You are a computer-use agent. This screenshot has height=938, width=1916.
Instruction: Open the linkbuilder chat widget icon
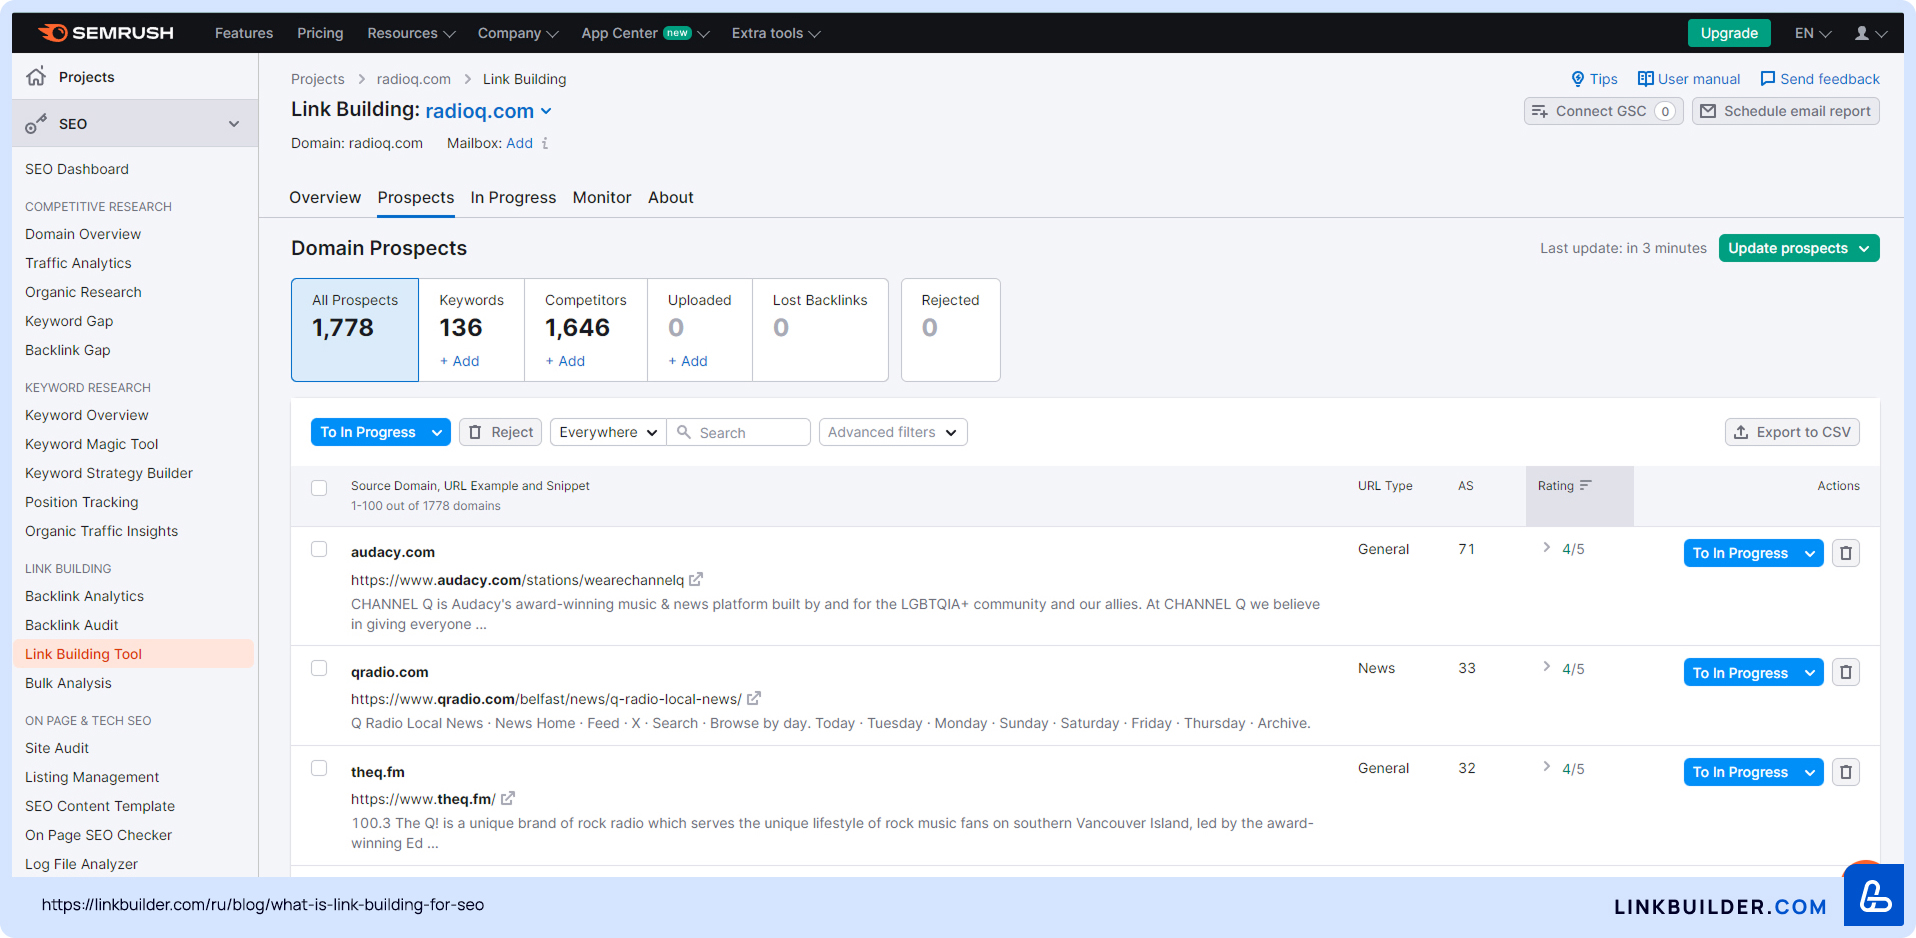click(1874, 896)
